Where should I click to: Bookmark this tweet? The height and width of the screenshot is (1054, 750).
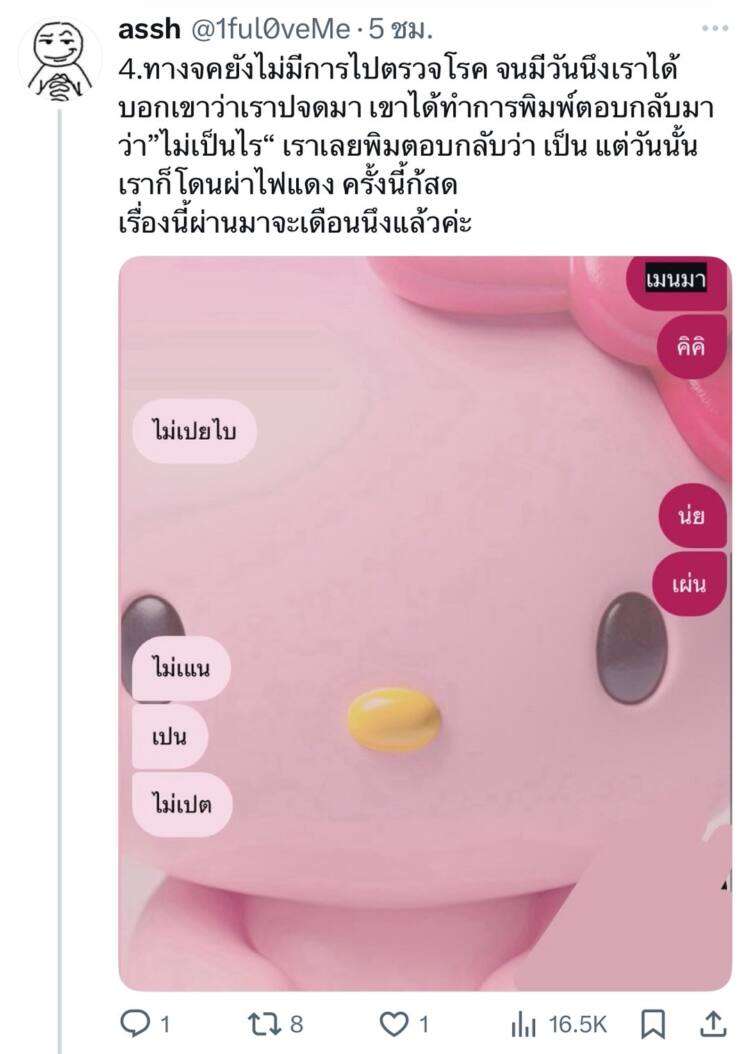(x=653, y=1024)
